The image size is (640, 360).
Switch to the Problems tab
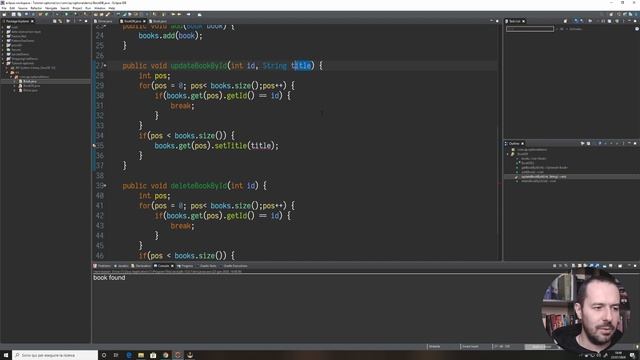(x=102, y=266)
